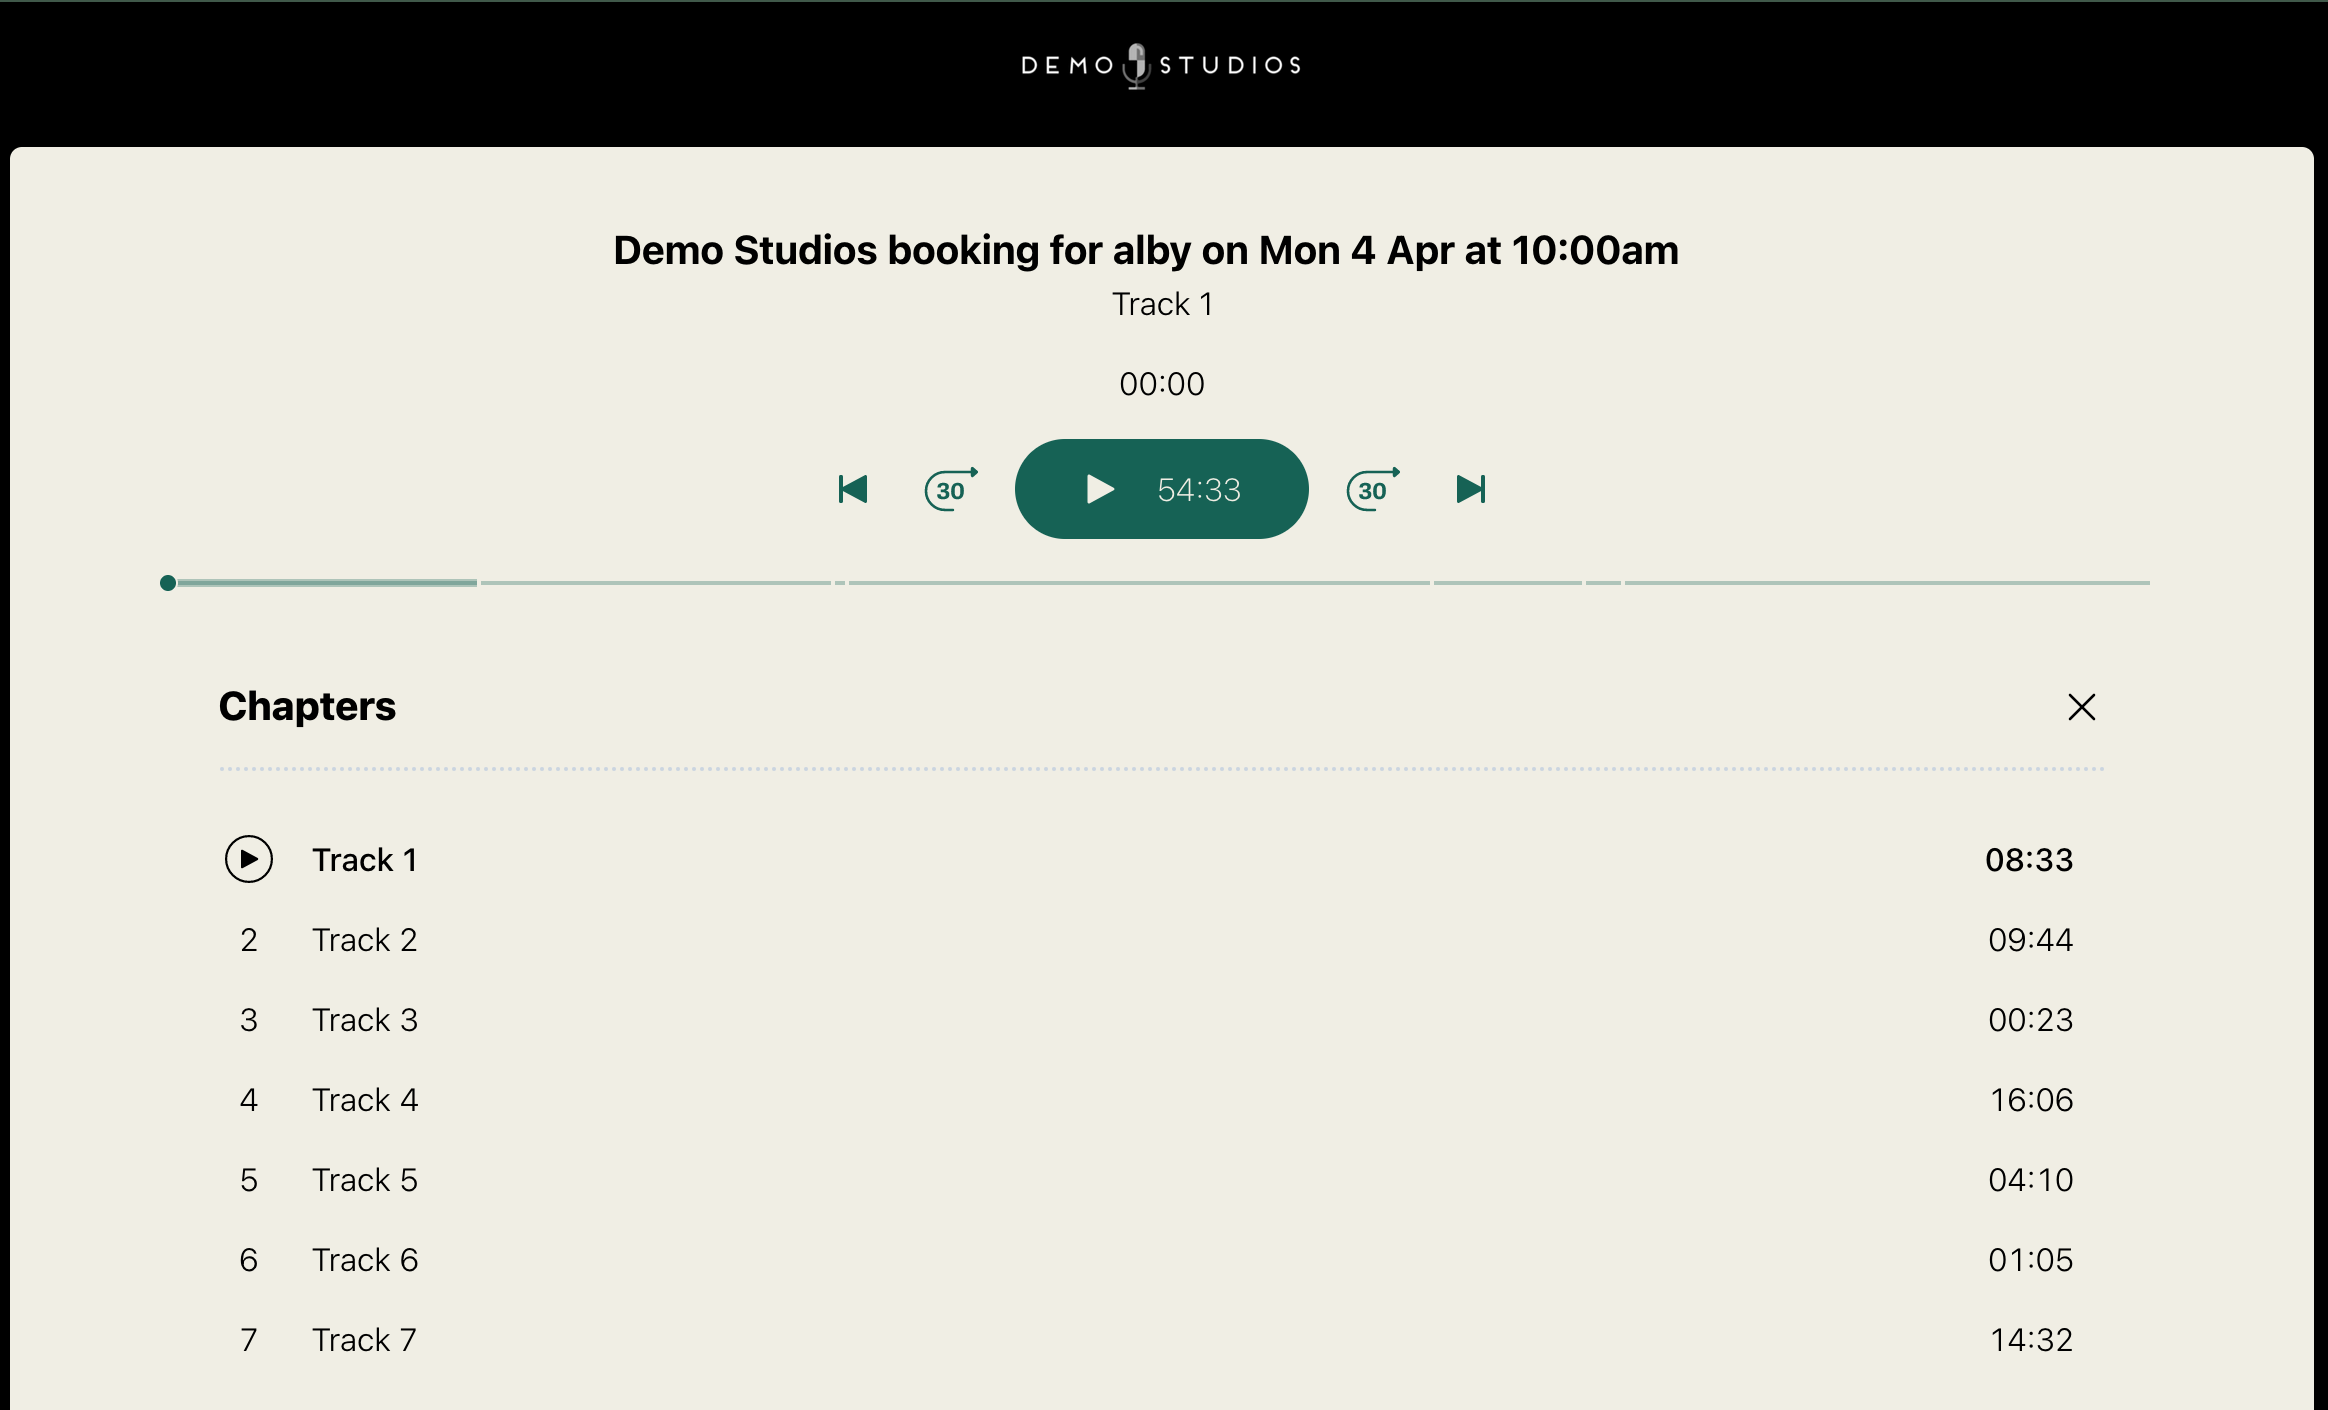
Task: Click the circled play icon beside Track 1
Action: pyautogui.click(x=249, y=859)
